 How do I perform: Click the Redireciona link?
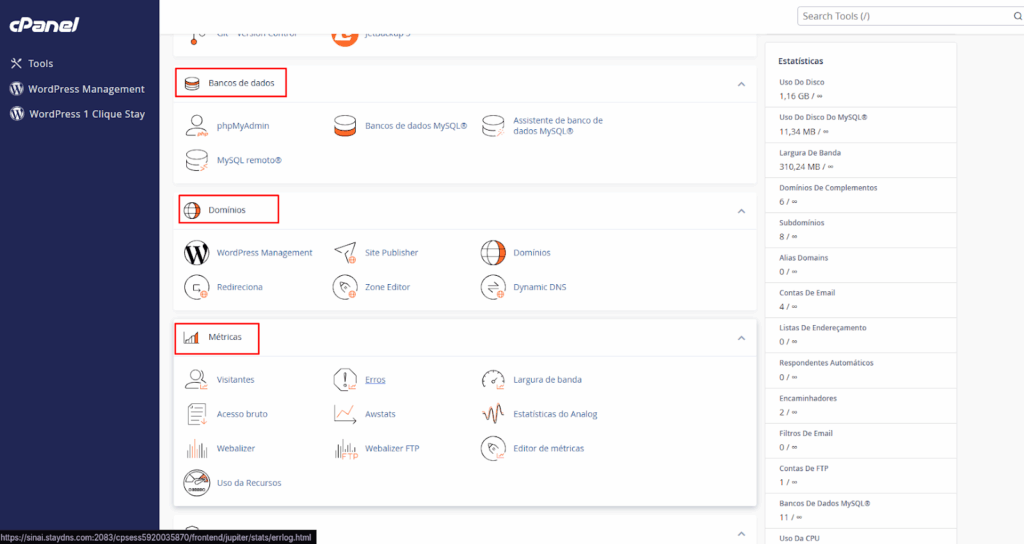coord(239,287)
